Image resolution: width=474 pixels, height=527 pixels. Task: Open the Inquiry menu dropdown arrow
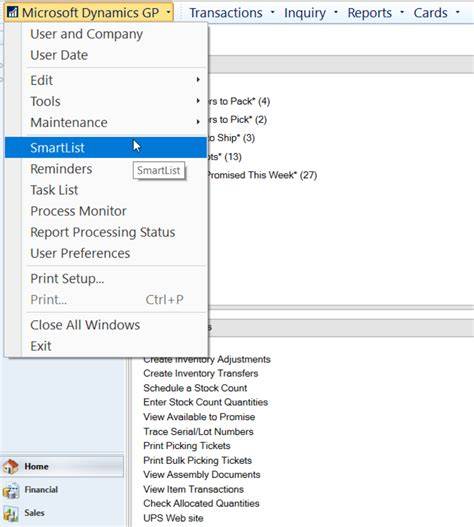(x=335, y=12)
